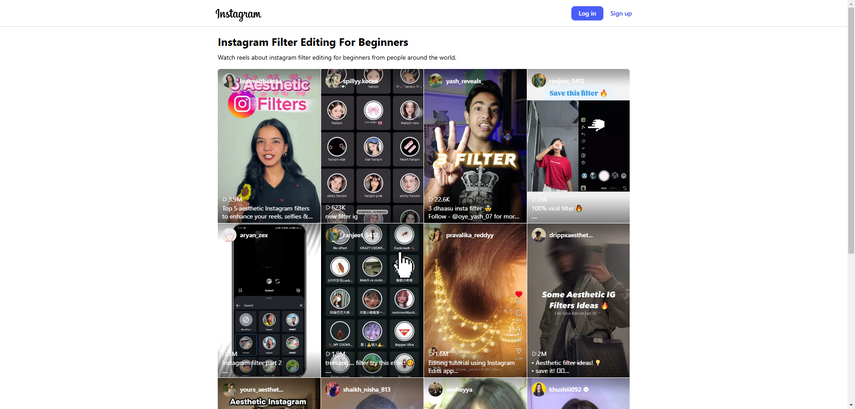Viewport: 855px width, 409px height.
Task: Click aryan_zex profile avatar
Action: pyautogui.click(x=229, y=235)
